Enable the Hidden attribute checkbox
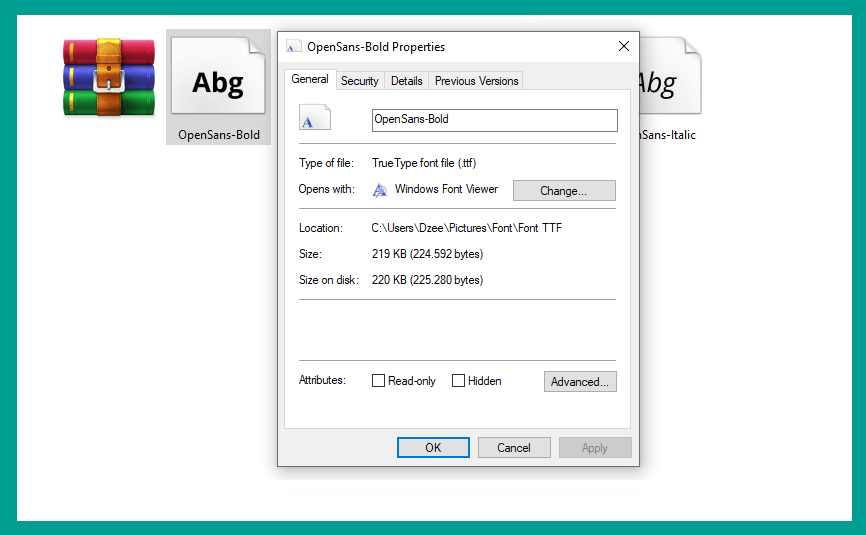 458,380
